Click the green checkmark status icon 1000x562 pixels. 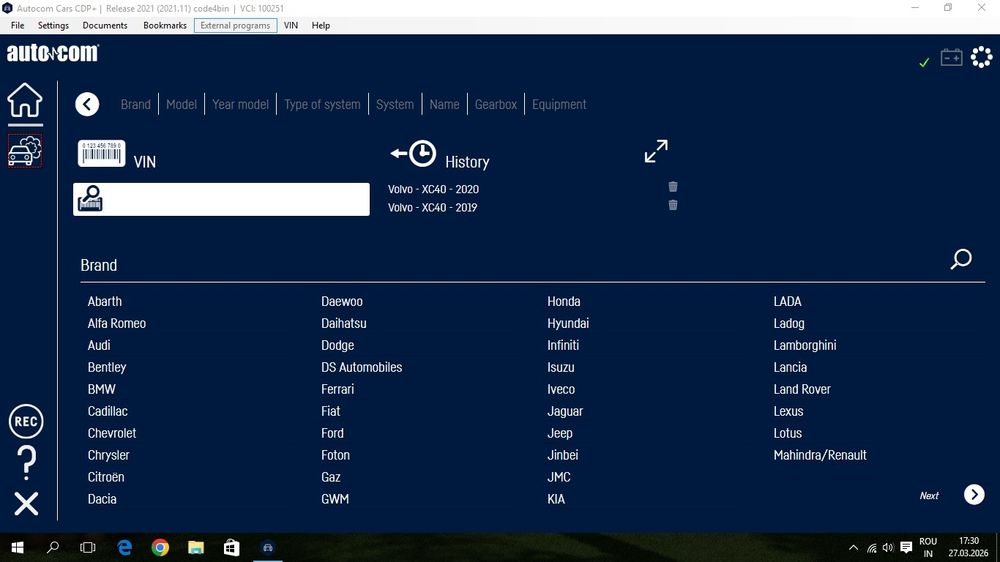pyautogui.click(x=924, y=62)
